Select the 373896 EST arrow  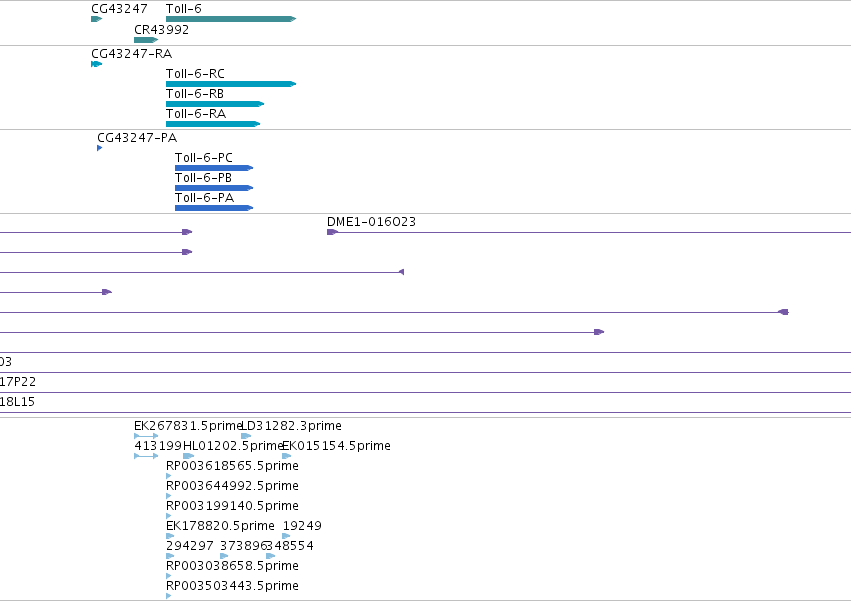[224, 556]
